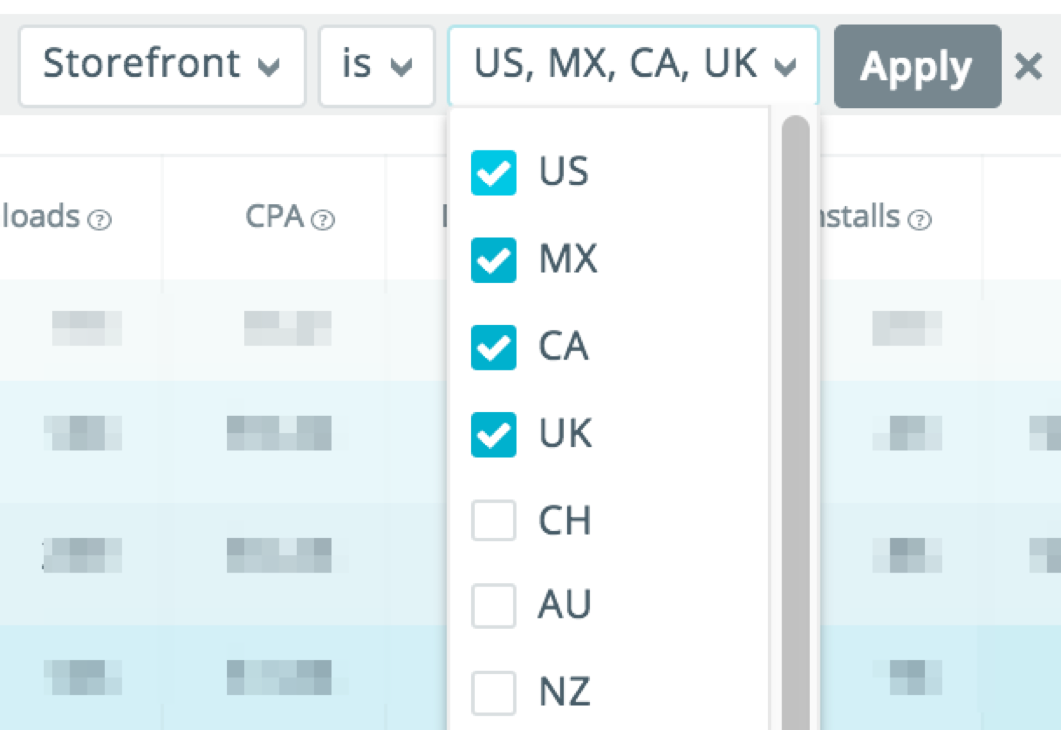Click the checkmark icon inside the US checkbox
This screenshot has width=1061, height=730.
click(x=492, y=173)
